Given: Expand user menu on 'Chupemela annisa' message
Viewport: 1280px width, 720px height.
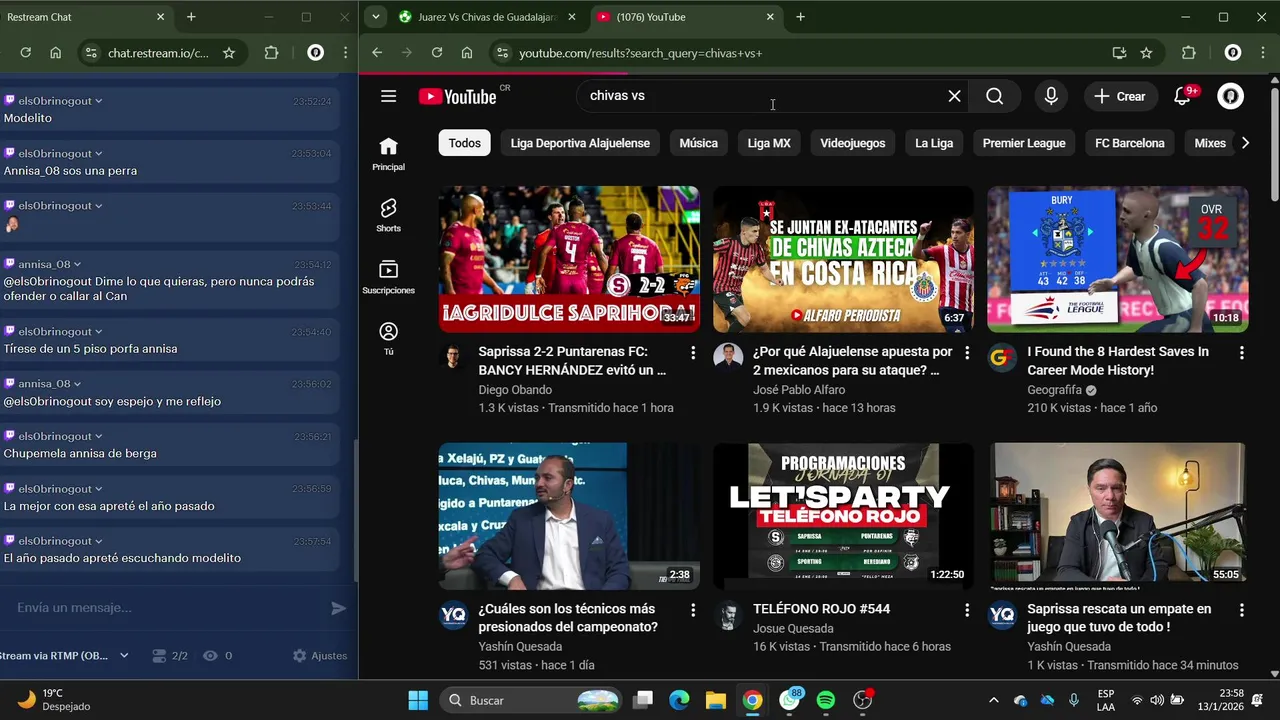Looking at the screenshot, I should 99,436.
